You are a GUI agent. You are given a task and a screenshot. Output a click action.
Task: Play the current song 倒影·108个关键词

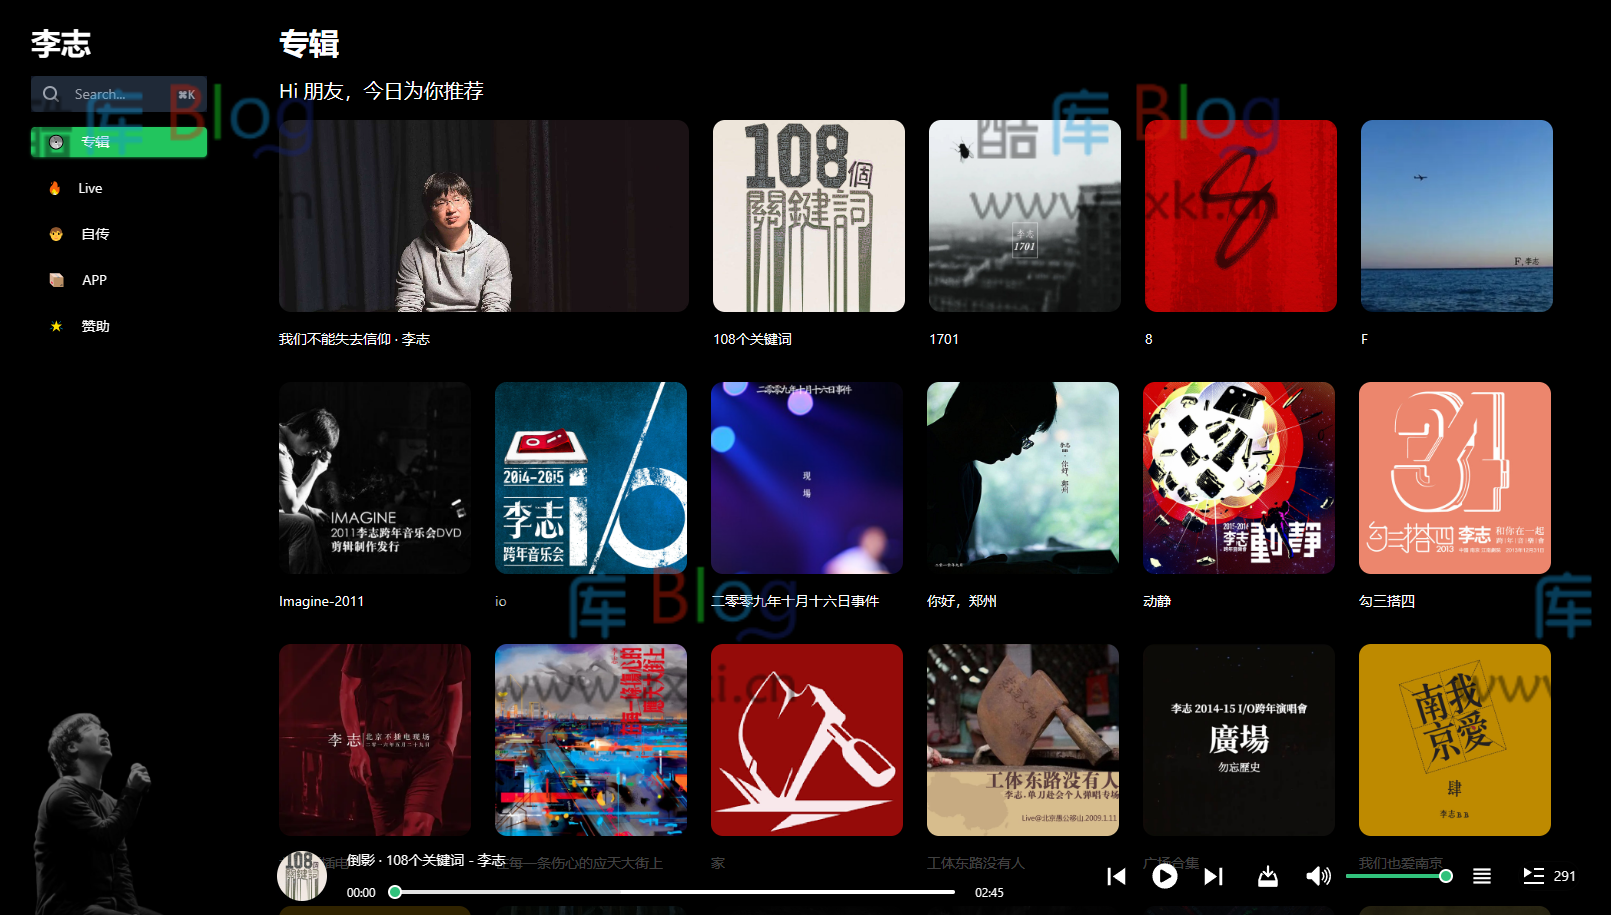[1165, 876]
